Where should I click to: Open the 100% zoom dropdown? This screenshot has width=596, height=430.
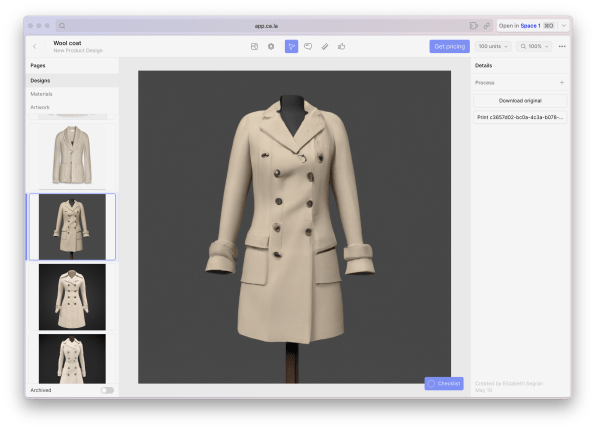[x=534, y=46]
